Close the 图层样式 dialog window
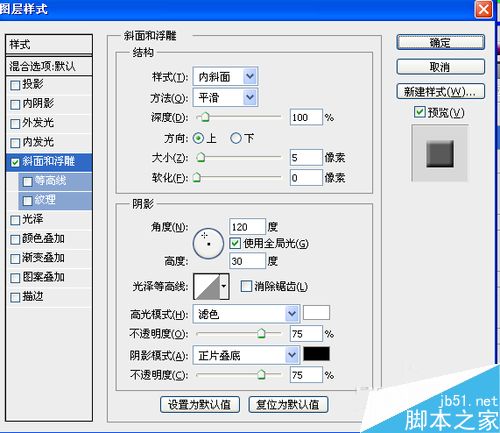This screenshot has height=433, width=500. tap(484, 9)
